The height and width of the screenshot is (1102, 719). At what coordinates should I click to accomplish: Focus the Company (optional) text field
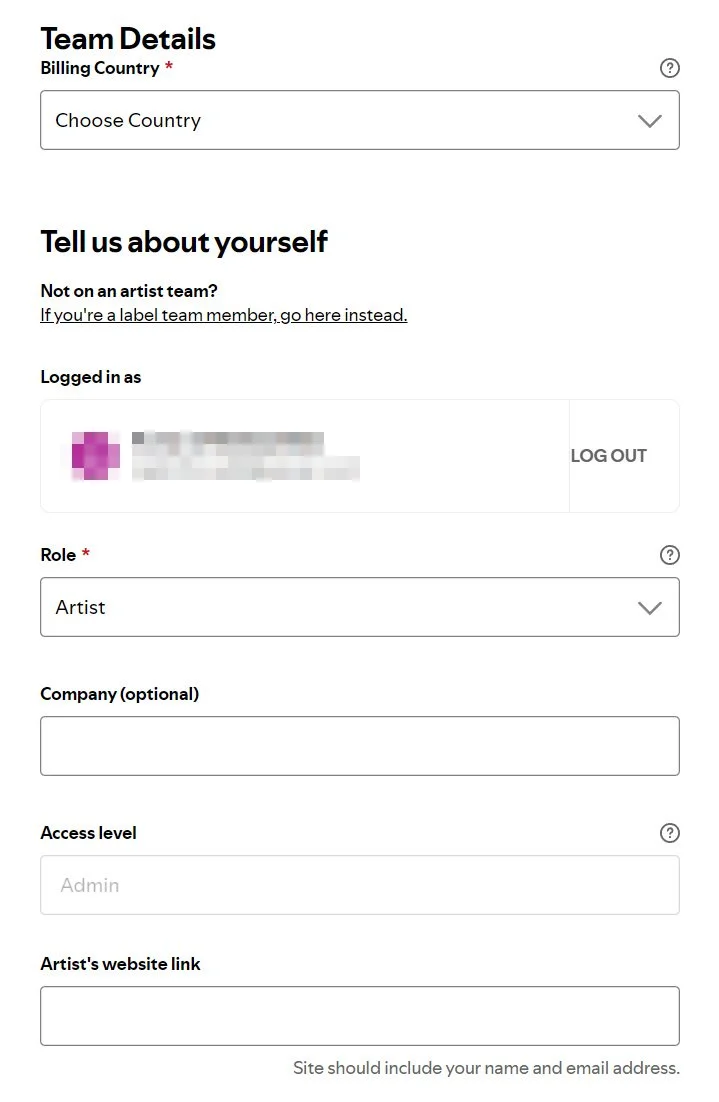[360, 746]
